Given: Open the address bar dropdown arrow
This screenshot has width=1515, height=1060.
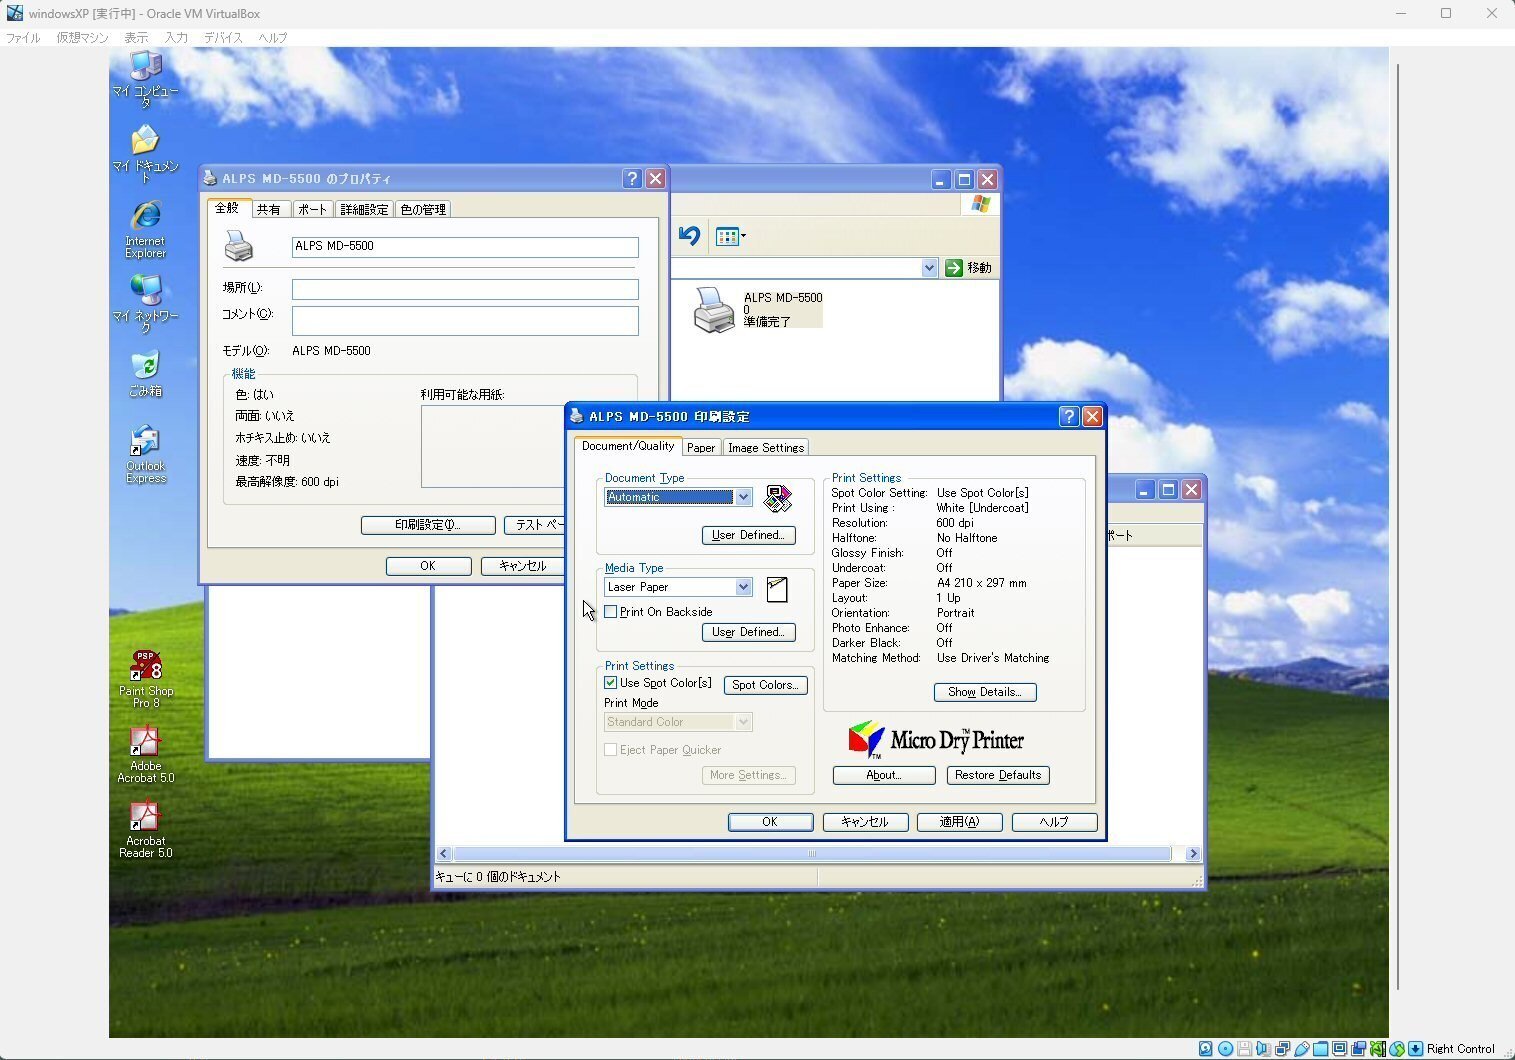Looking at the screenshot, I should [929, 268].
